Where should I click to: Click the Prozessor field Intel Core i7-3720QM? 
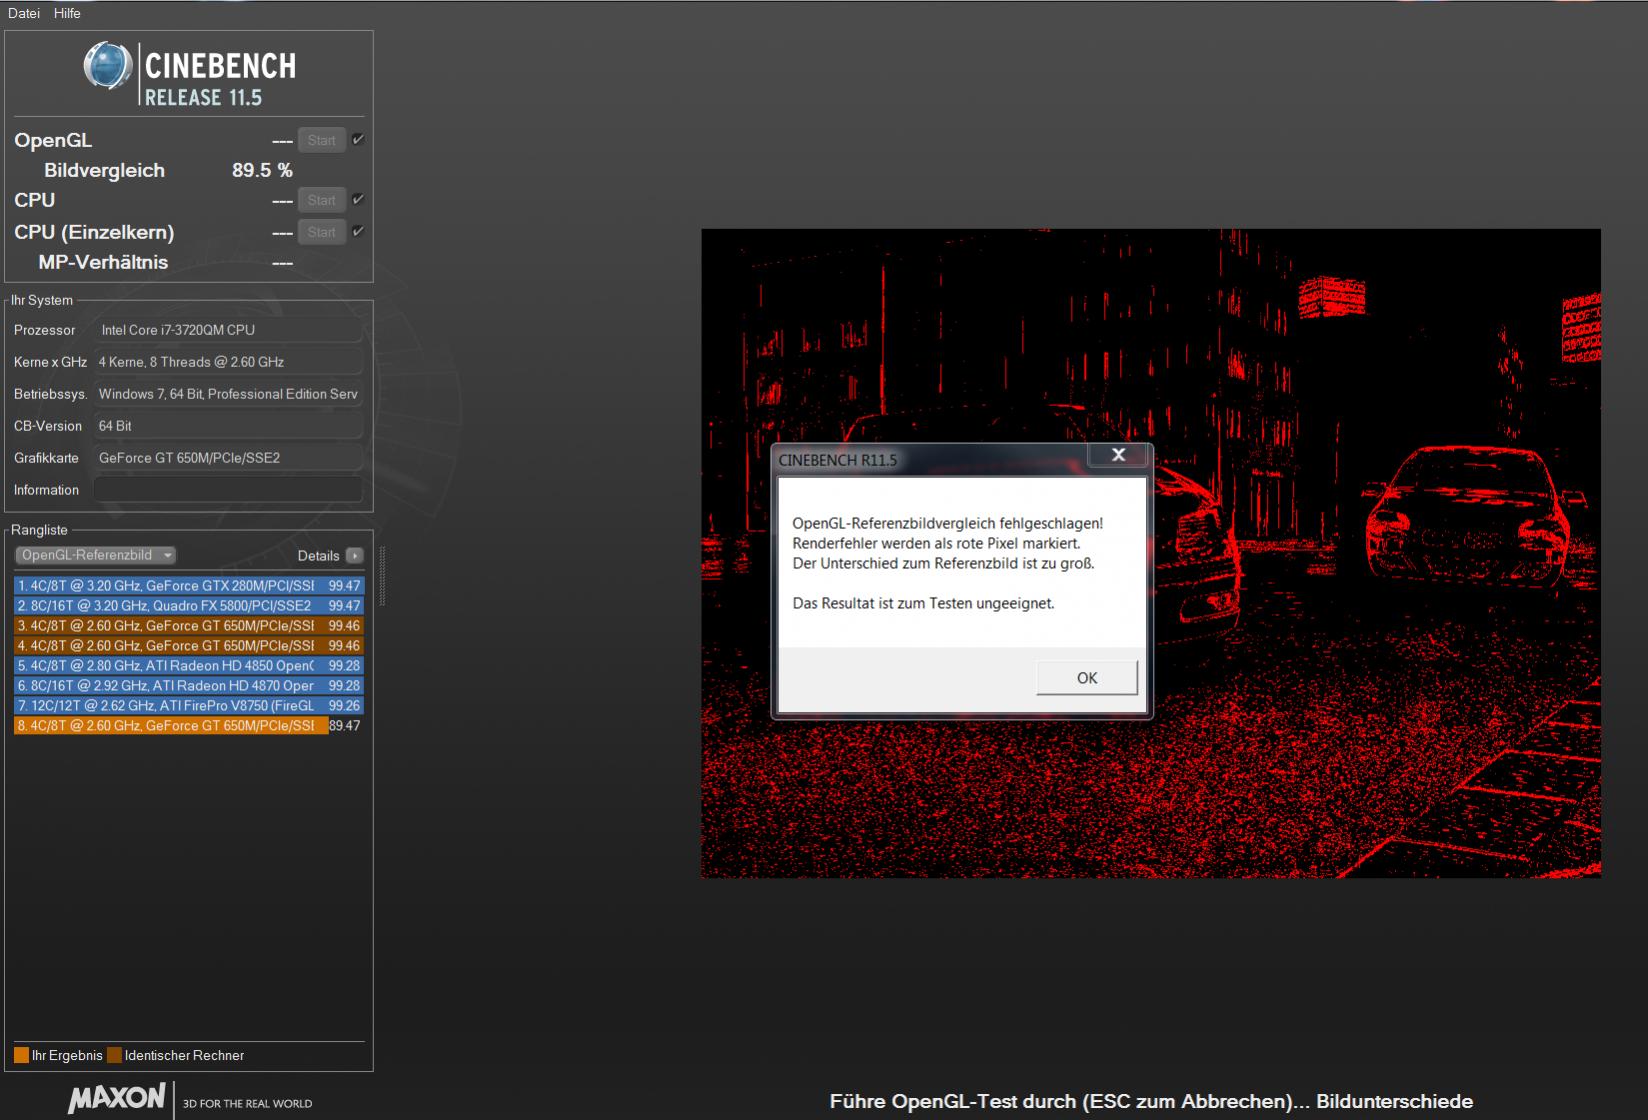pos(228,330)
